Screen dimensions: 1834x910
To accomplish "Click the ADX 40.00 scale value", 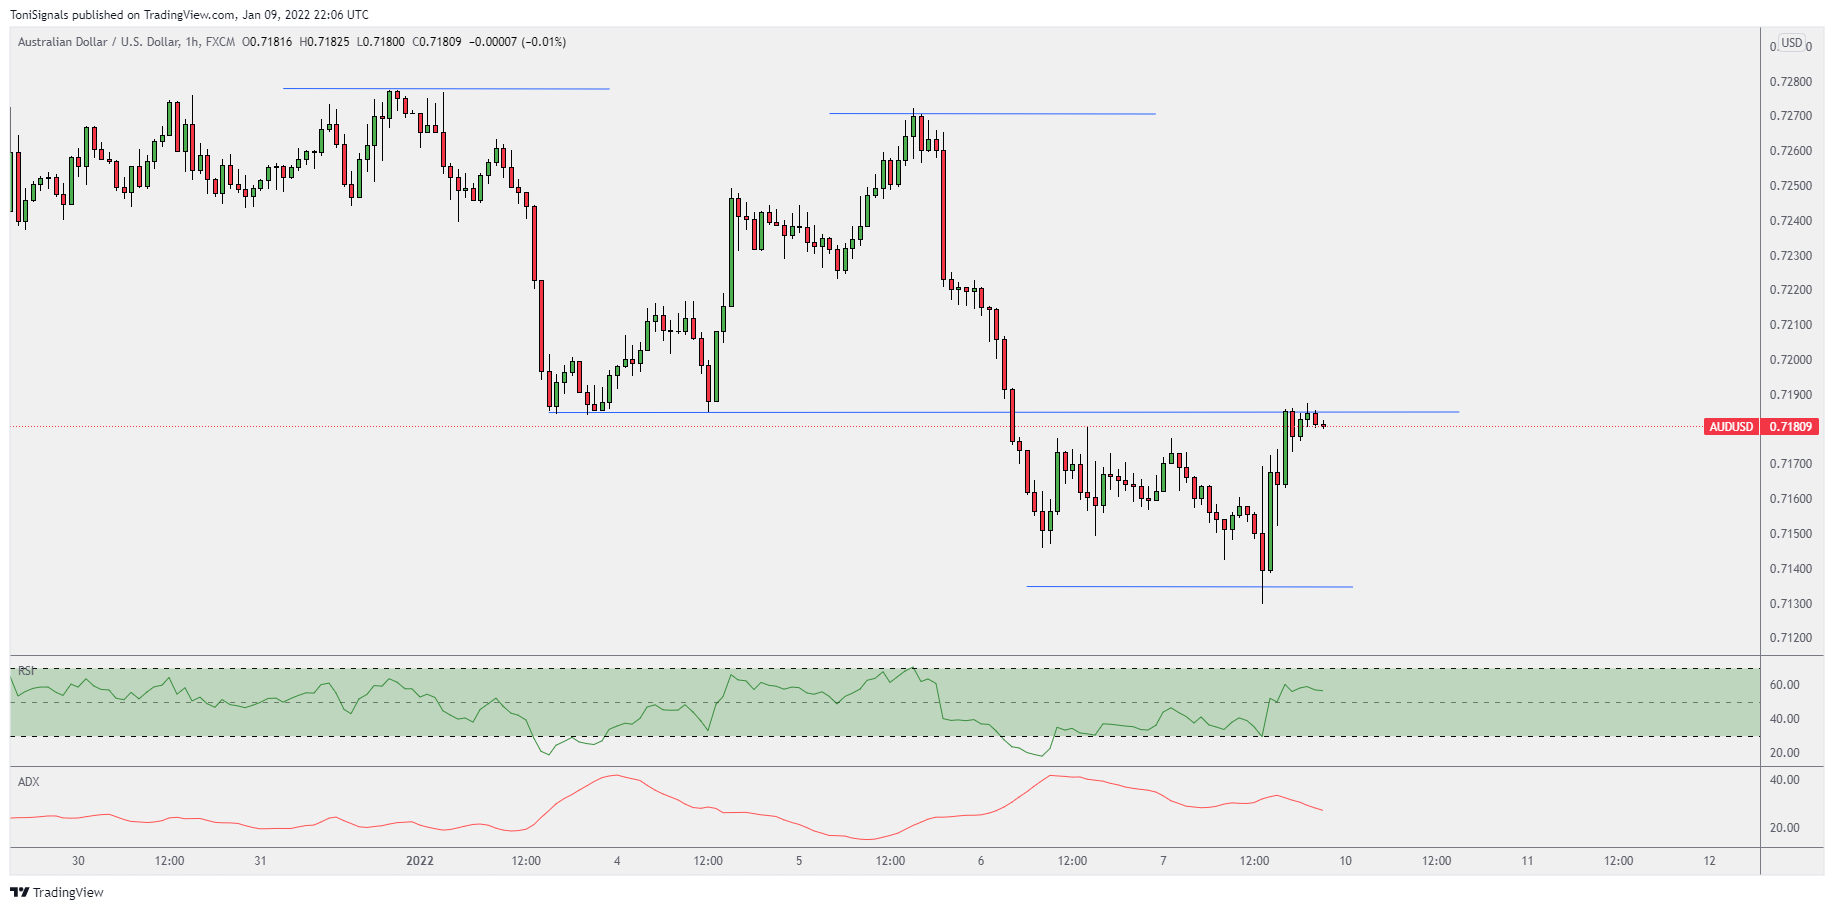I will (x=1784, y=780).
